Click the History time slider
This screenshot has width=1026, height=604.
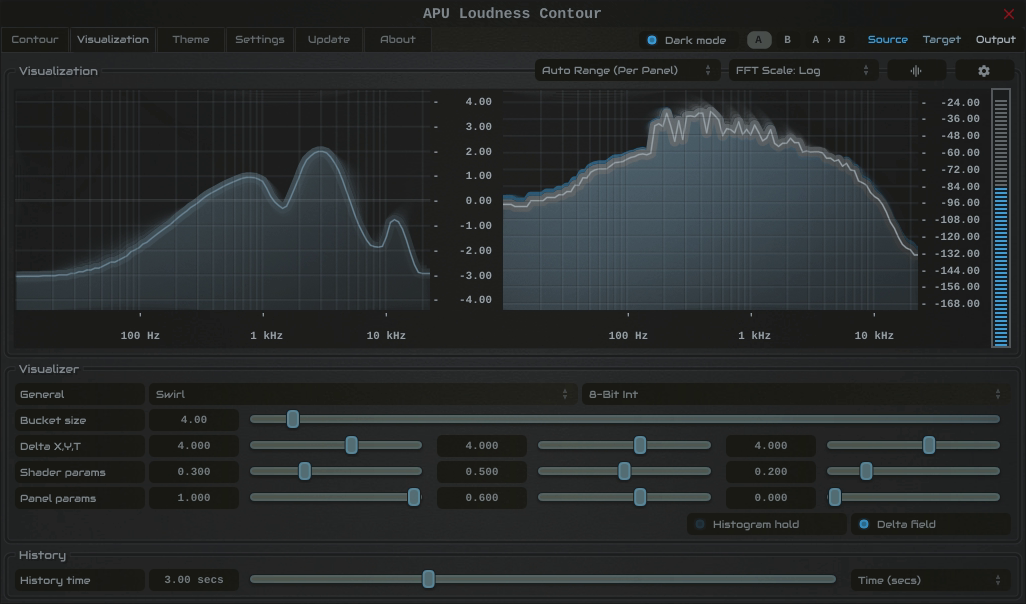pos(543,579)
